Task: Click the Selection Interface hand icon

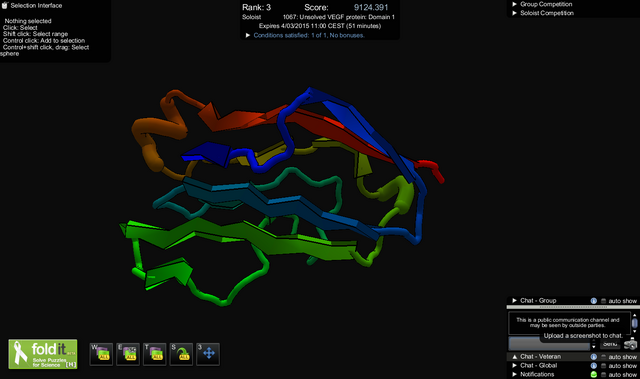Action: 4,5
